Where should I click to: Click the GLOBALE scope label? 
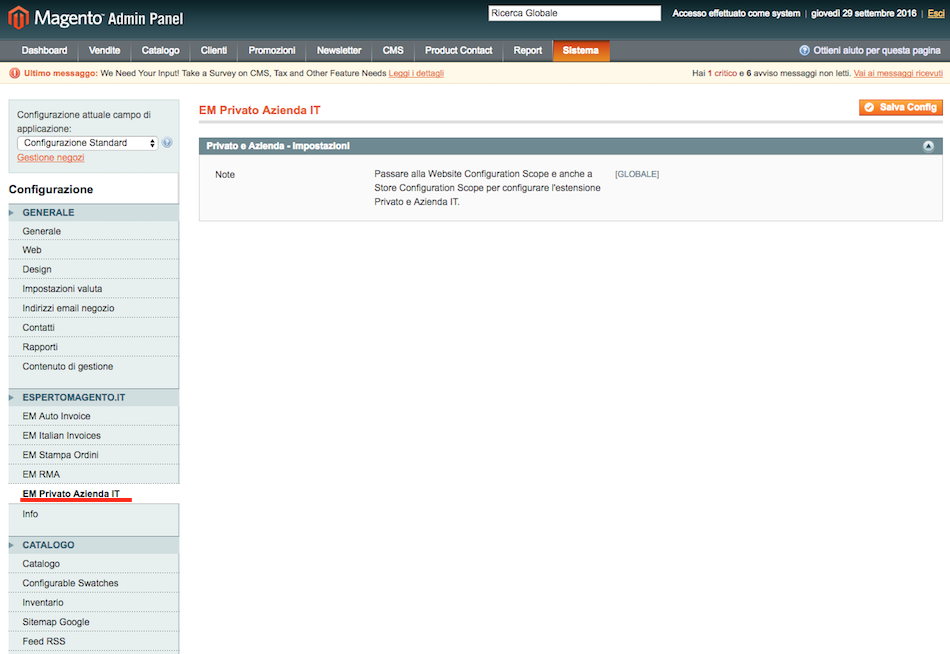click(637, 175)
